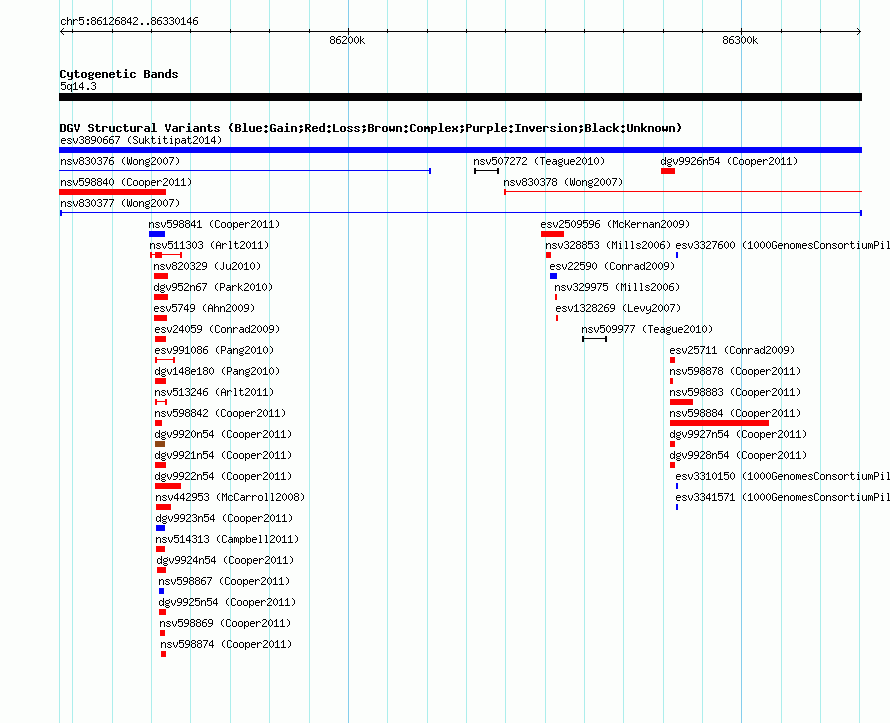The height and width of the screenshot is (723, 890).
Task: Open nsv598878 (Cooper2011) variant
Action: click(735, 371)
